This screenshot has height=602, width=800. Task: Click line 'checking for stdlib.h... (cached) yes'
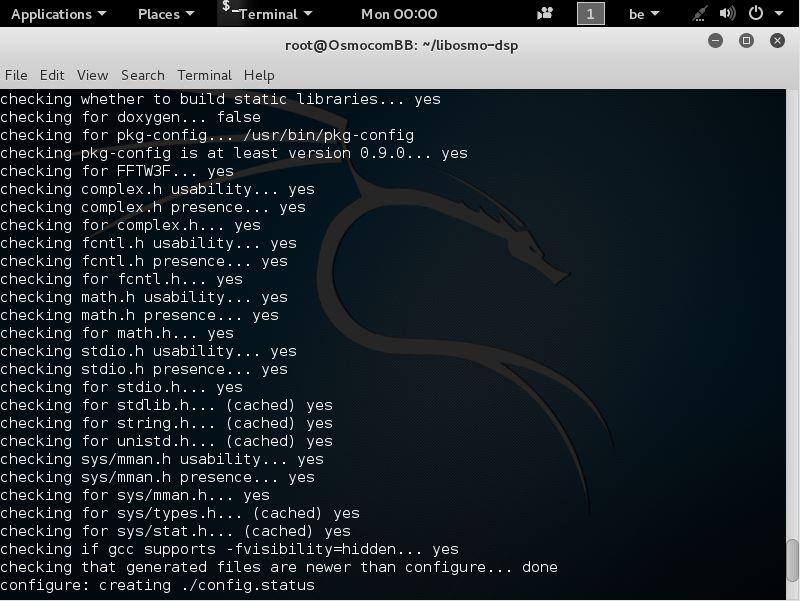(x=166, y=405)
